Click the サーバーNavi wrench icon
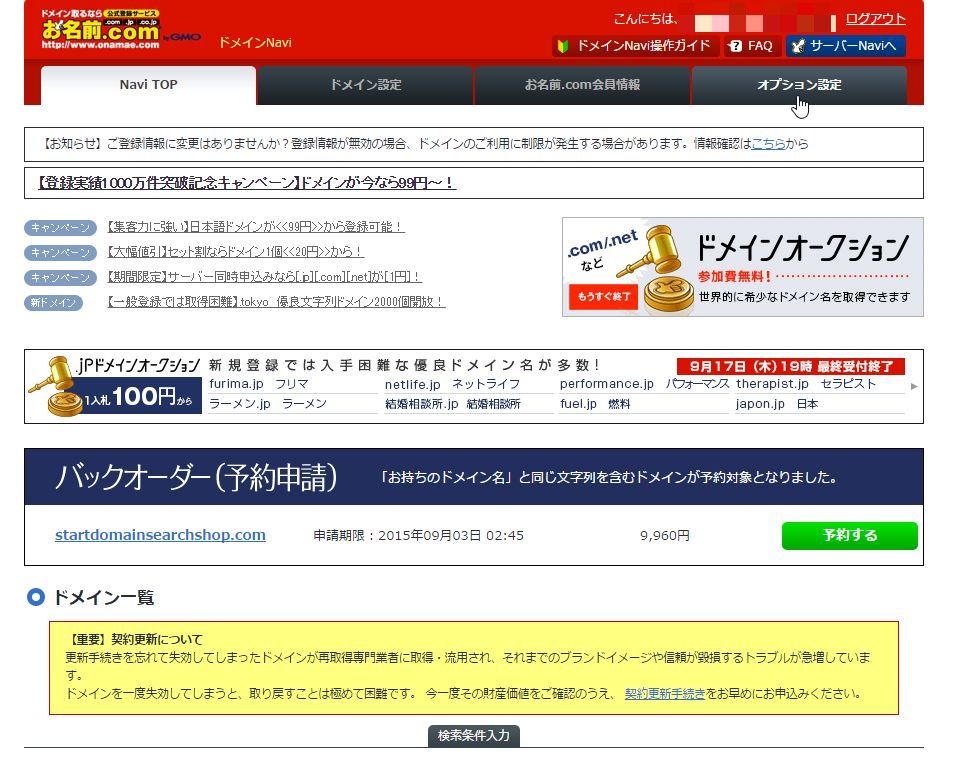 798,46
